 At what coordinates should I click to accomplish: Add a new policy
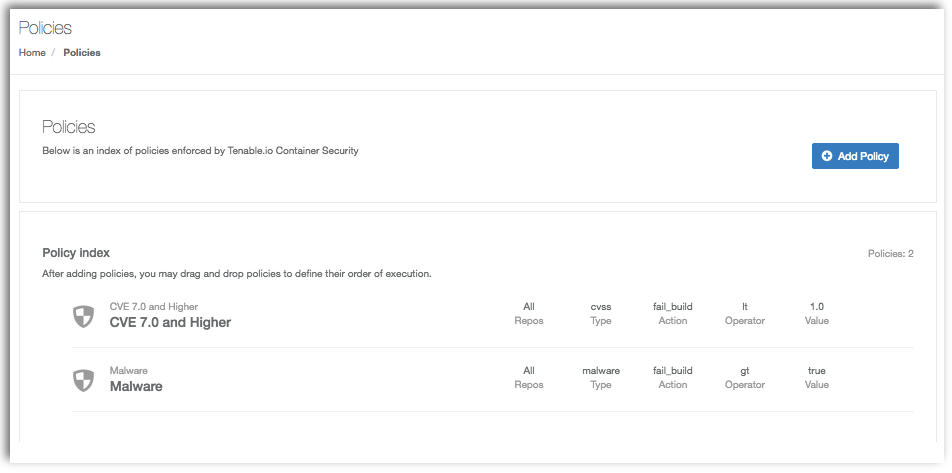[x=855, y=156]
